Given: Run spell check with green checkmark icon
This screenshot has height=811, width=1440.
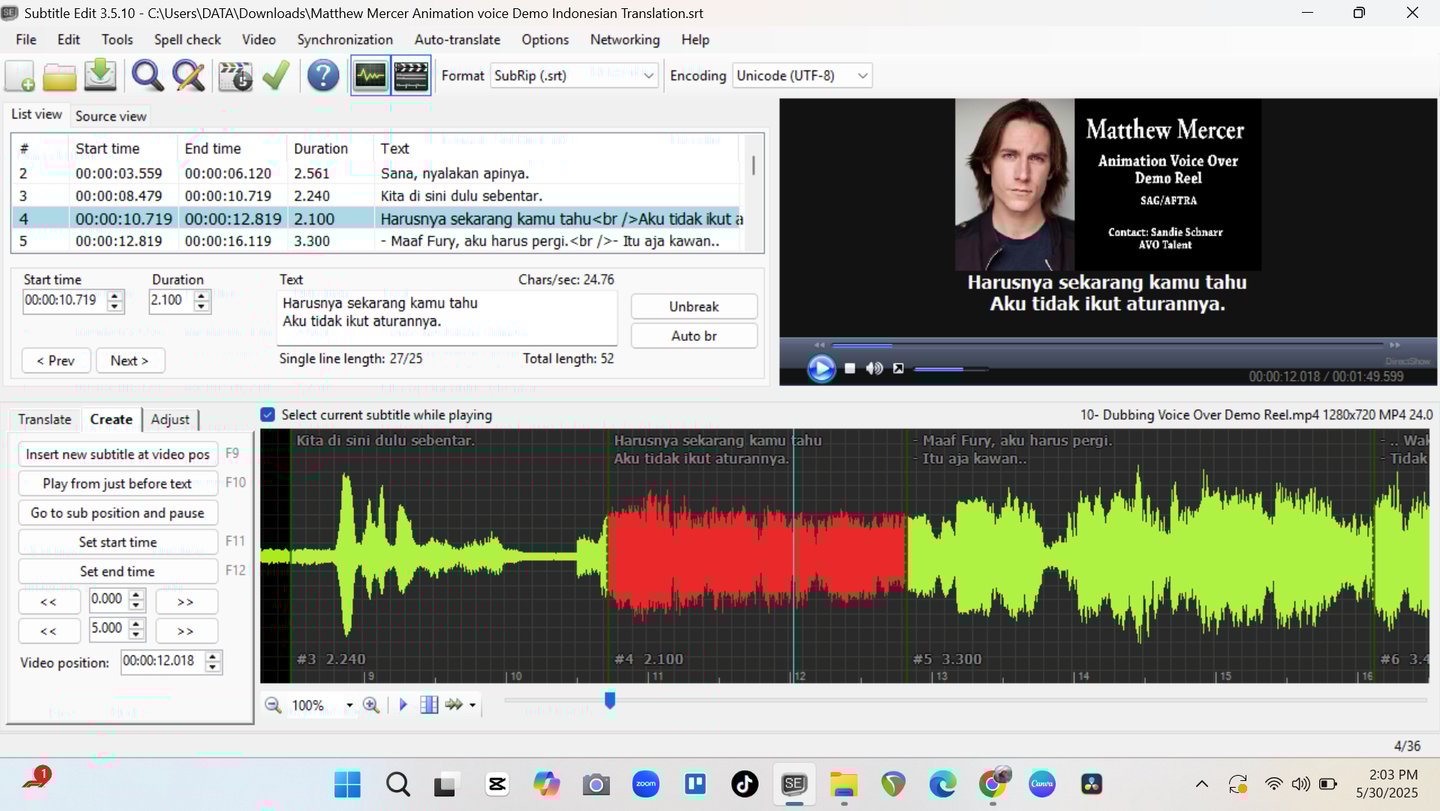Looking at the screenshot, I should (x=275, y=76).
